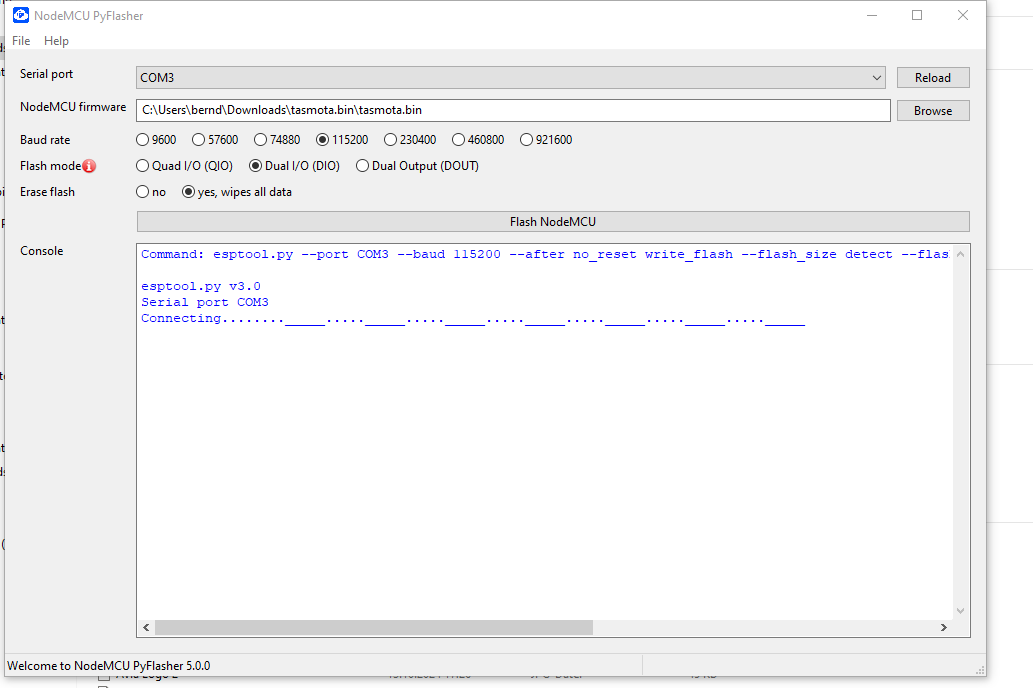Click the console scroll up arrow
This screenshot has width=1033, height=688.
[961, 254]
